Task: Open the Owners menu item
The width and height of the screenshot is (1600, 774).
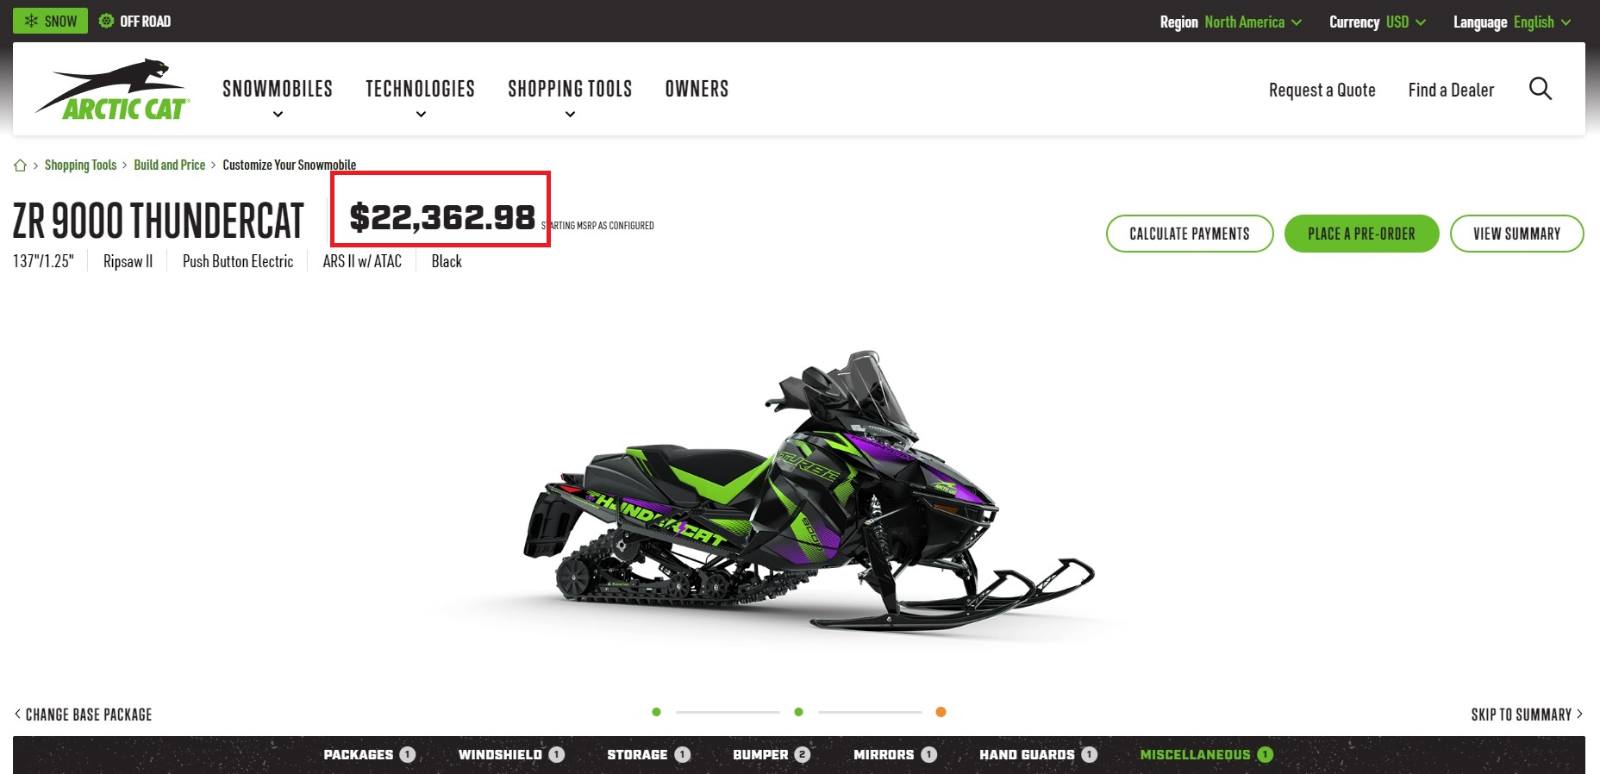Action: click(x=697, y=89)
